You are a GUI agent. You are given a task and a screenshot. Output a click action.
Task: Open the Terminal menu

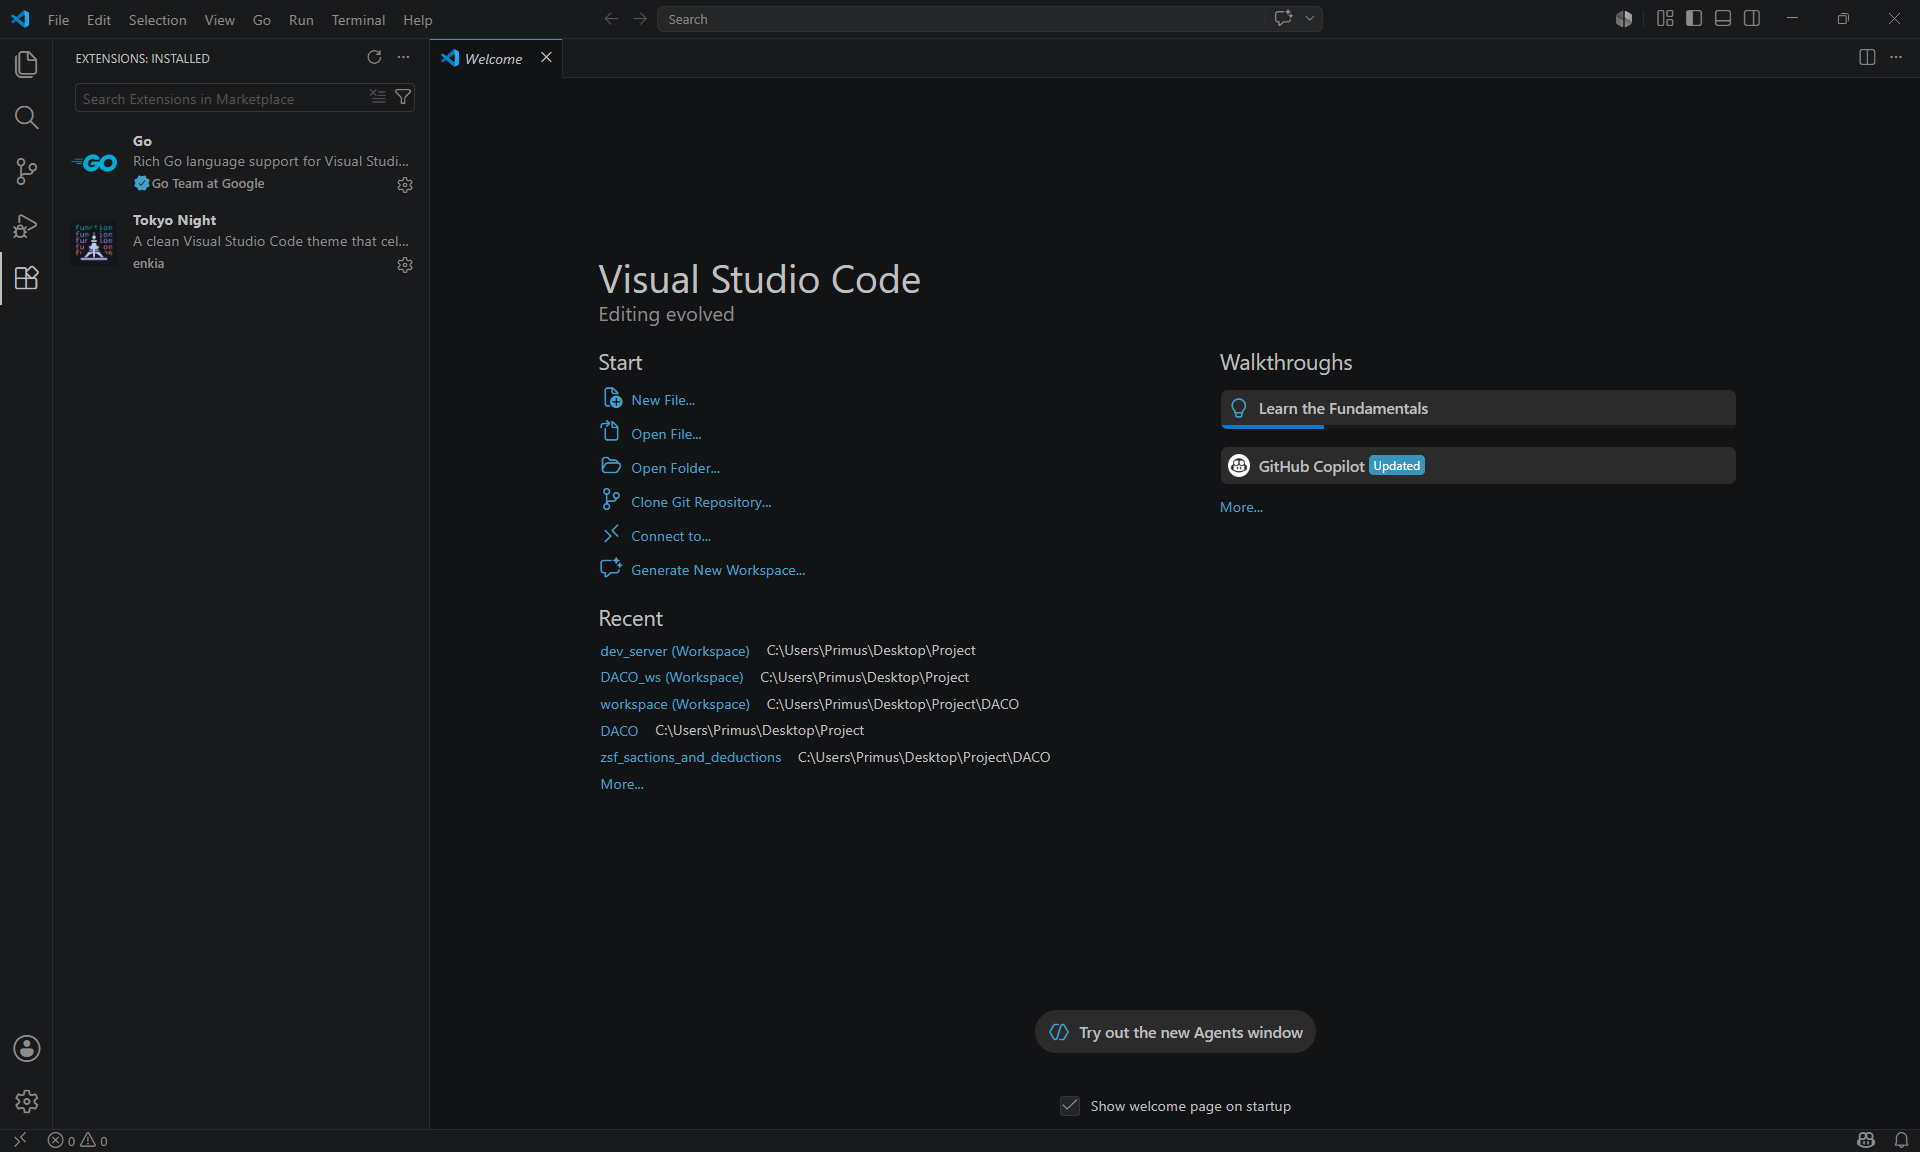(x=358, y=20)
